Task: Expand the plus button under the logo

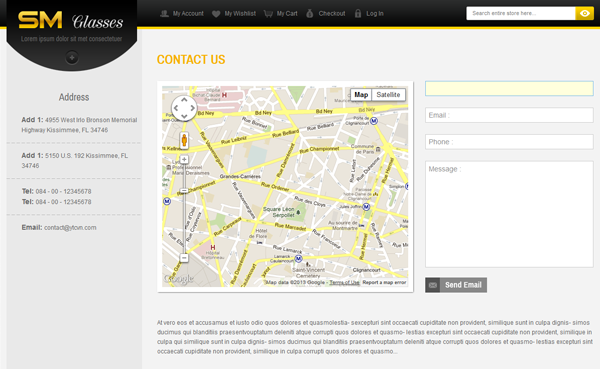Action: [x=72, y=58]
